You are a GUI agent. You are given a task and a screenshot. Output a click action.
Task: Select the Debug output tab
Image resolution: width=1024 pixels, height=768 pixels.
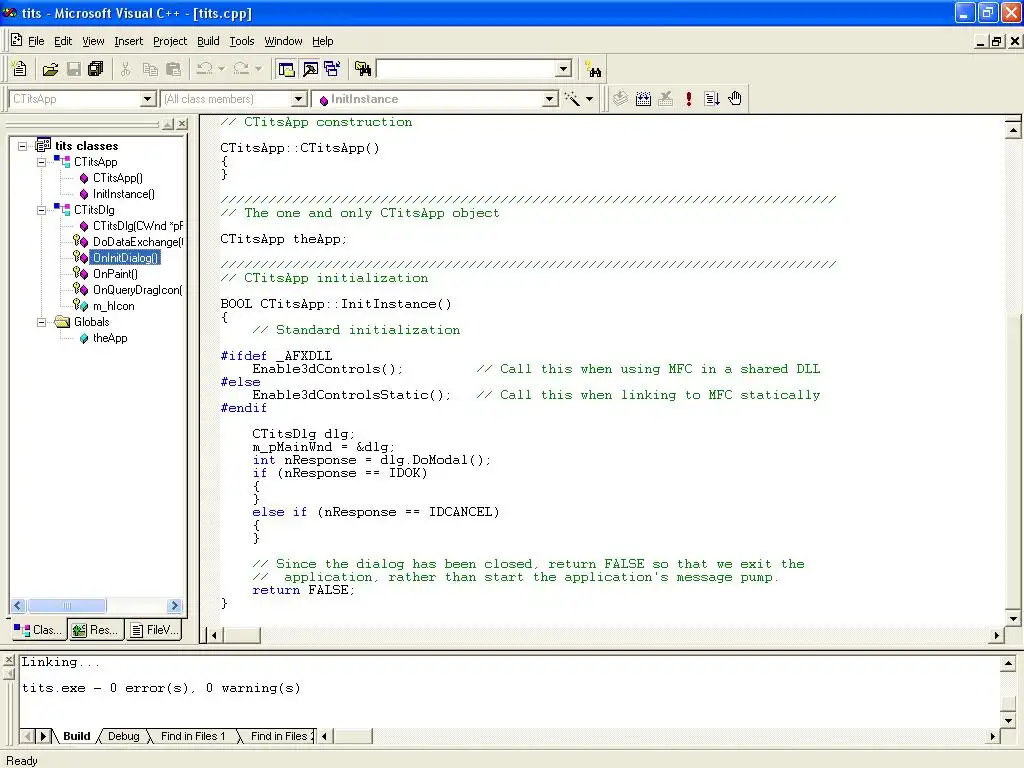pos(123,736)
